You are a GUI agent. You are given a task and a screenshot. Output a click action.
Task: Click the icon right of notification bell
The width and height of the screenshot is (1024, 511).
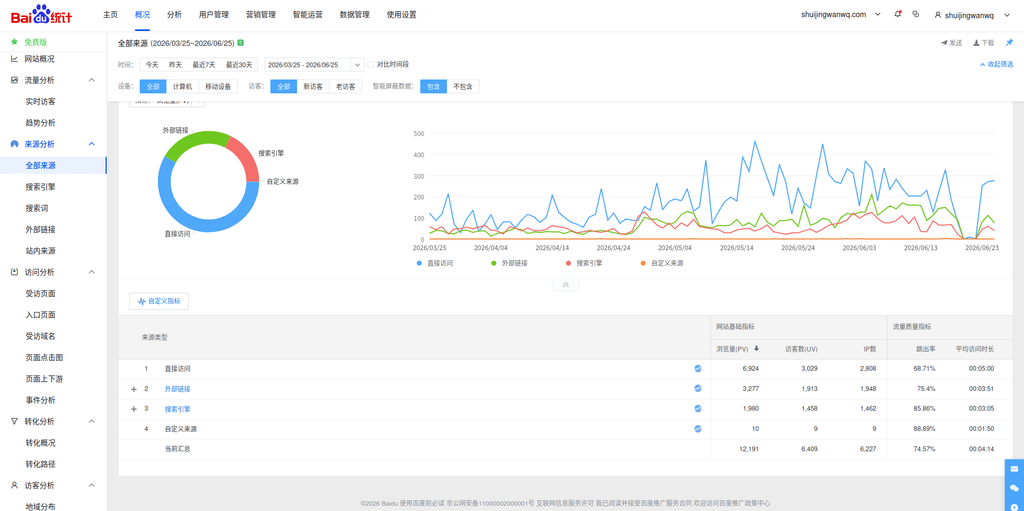916,14
